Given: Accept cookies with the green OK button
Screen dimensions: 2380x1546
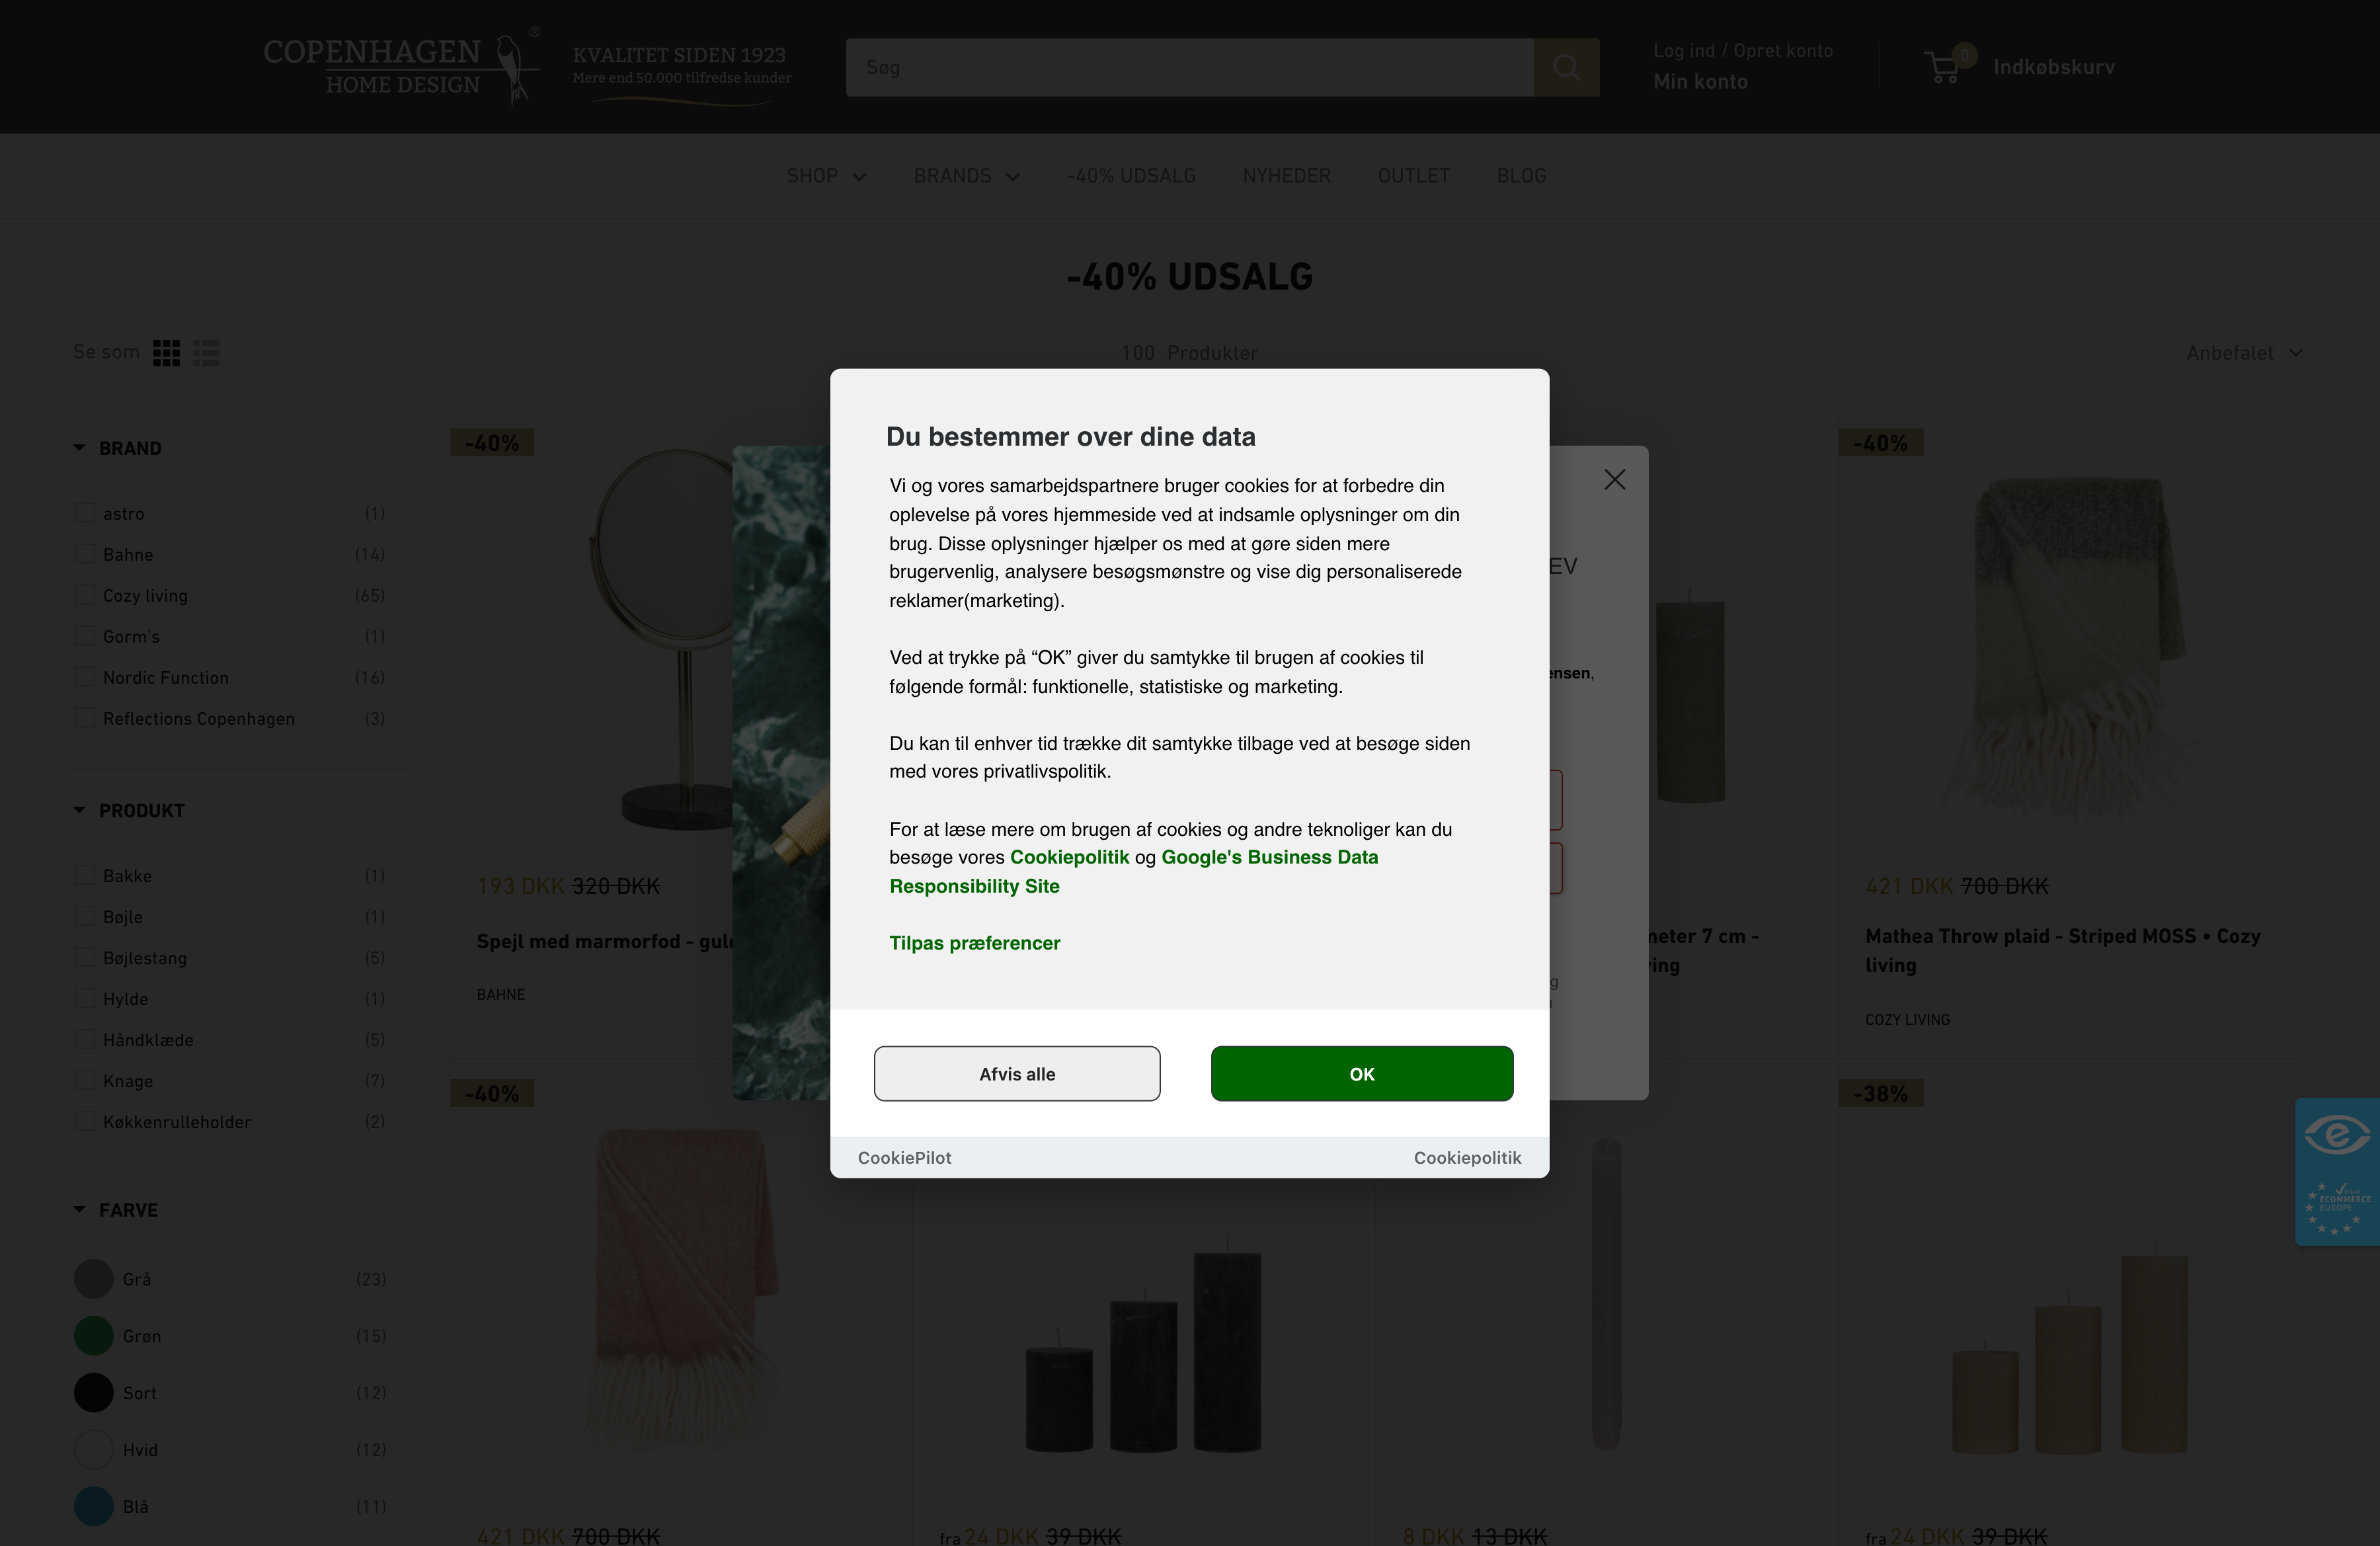Looking at the screenshot, I should pos(1361,1074).
